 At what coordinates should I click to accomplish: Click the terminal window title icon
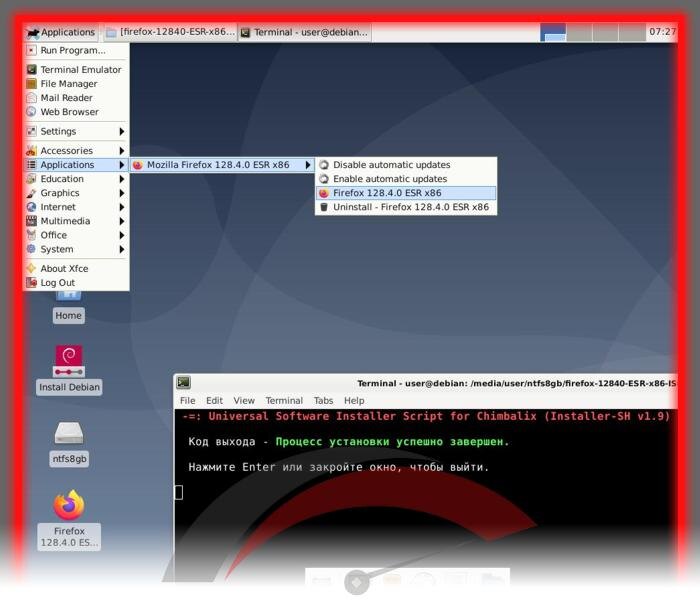tap(183, 383)
